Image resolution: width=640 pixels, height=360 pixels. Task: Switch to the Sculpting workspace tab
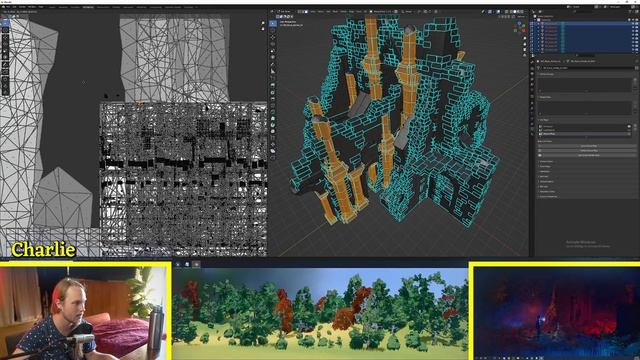pos(75,7)
